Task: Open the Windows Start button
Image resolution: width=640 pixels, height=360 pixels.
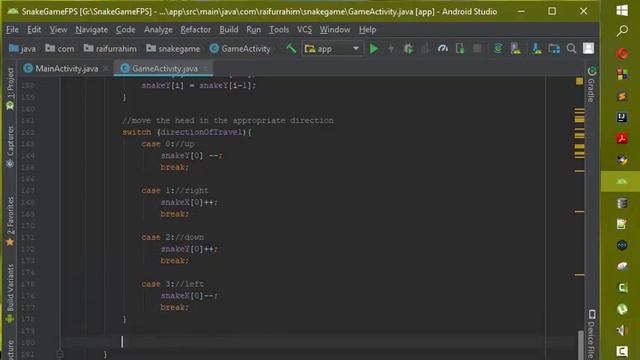Action: tap(622, 10)
